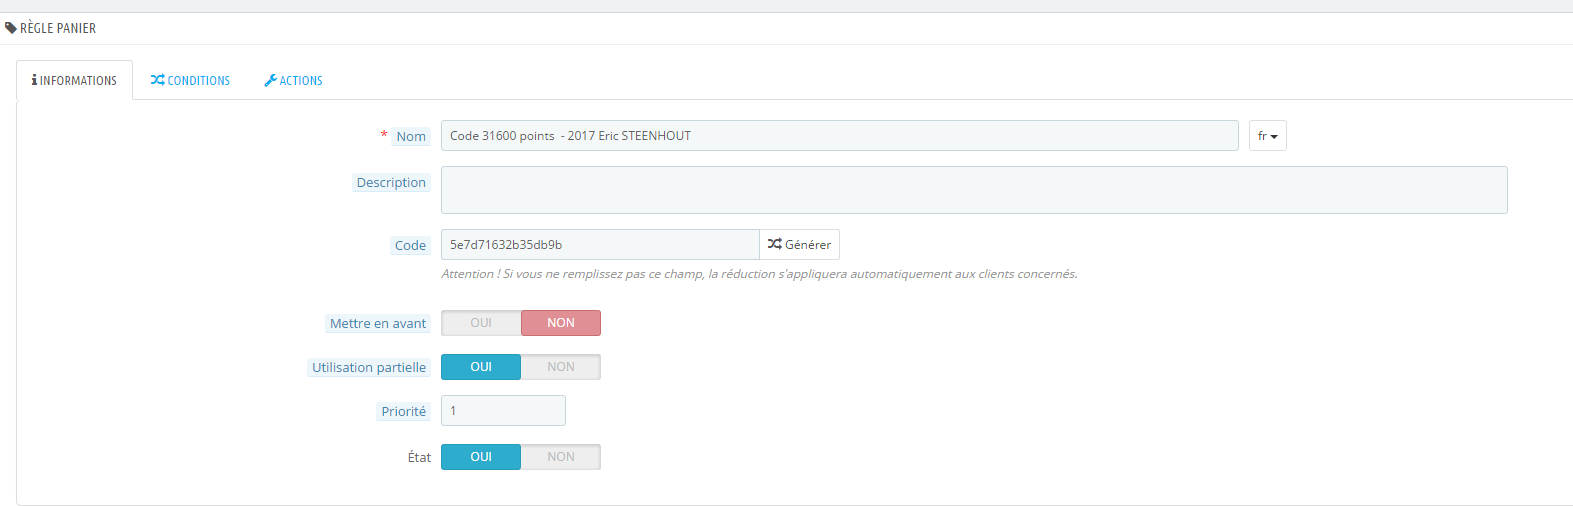Set Mettre en avant to NON
1573x506 pixels.
561,323
